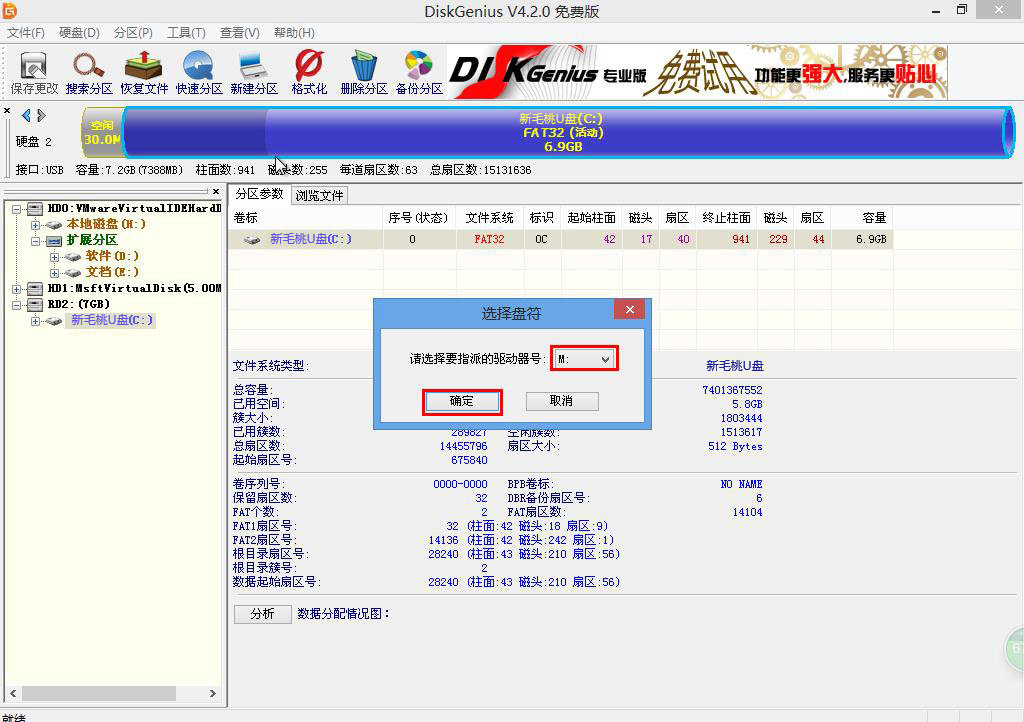This screenshot has height=722, width=1024.
Task: Click the drive icon in the partition table row
Action: (x=252, y=240)
